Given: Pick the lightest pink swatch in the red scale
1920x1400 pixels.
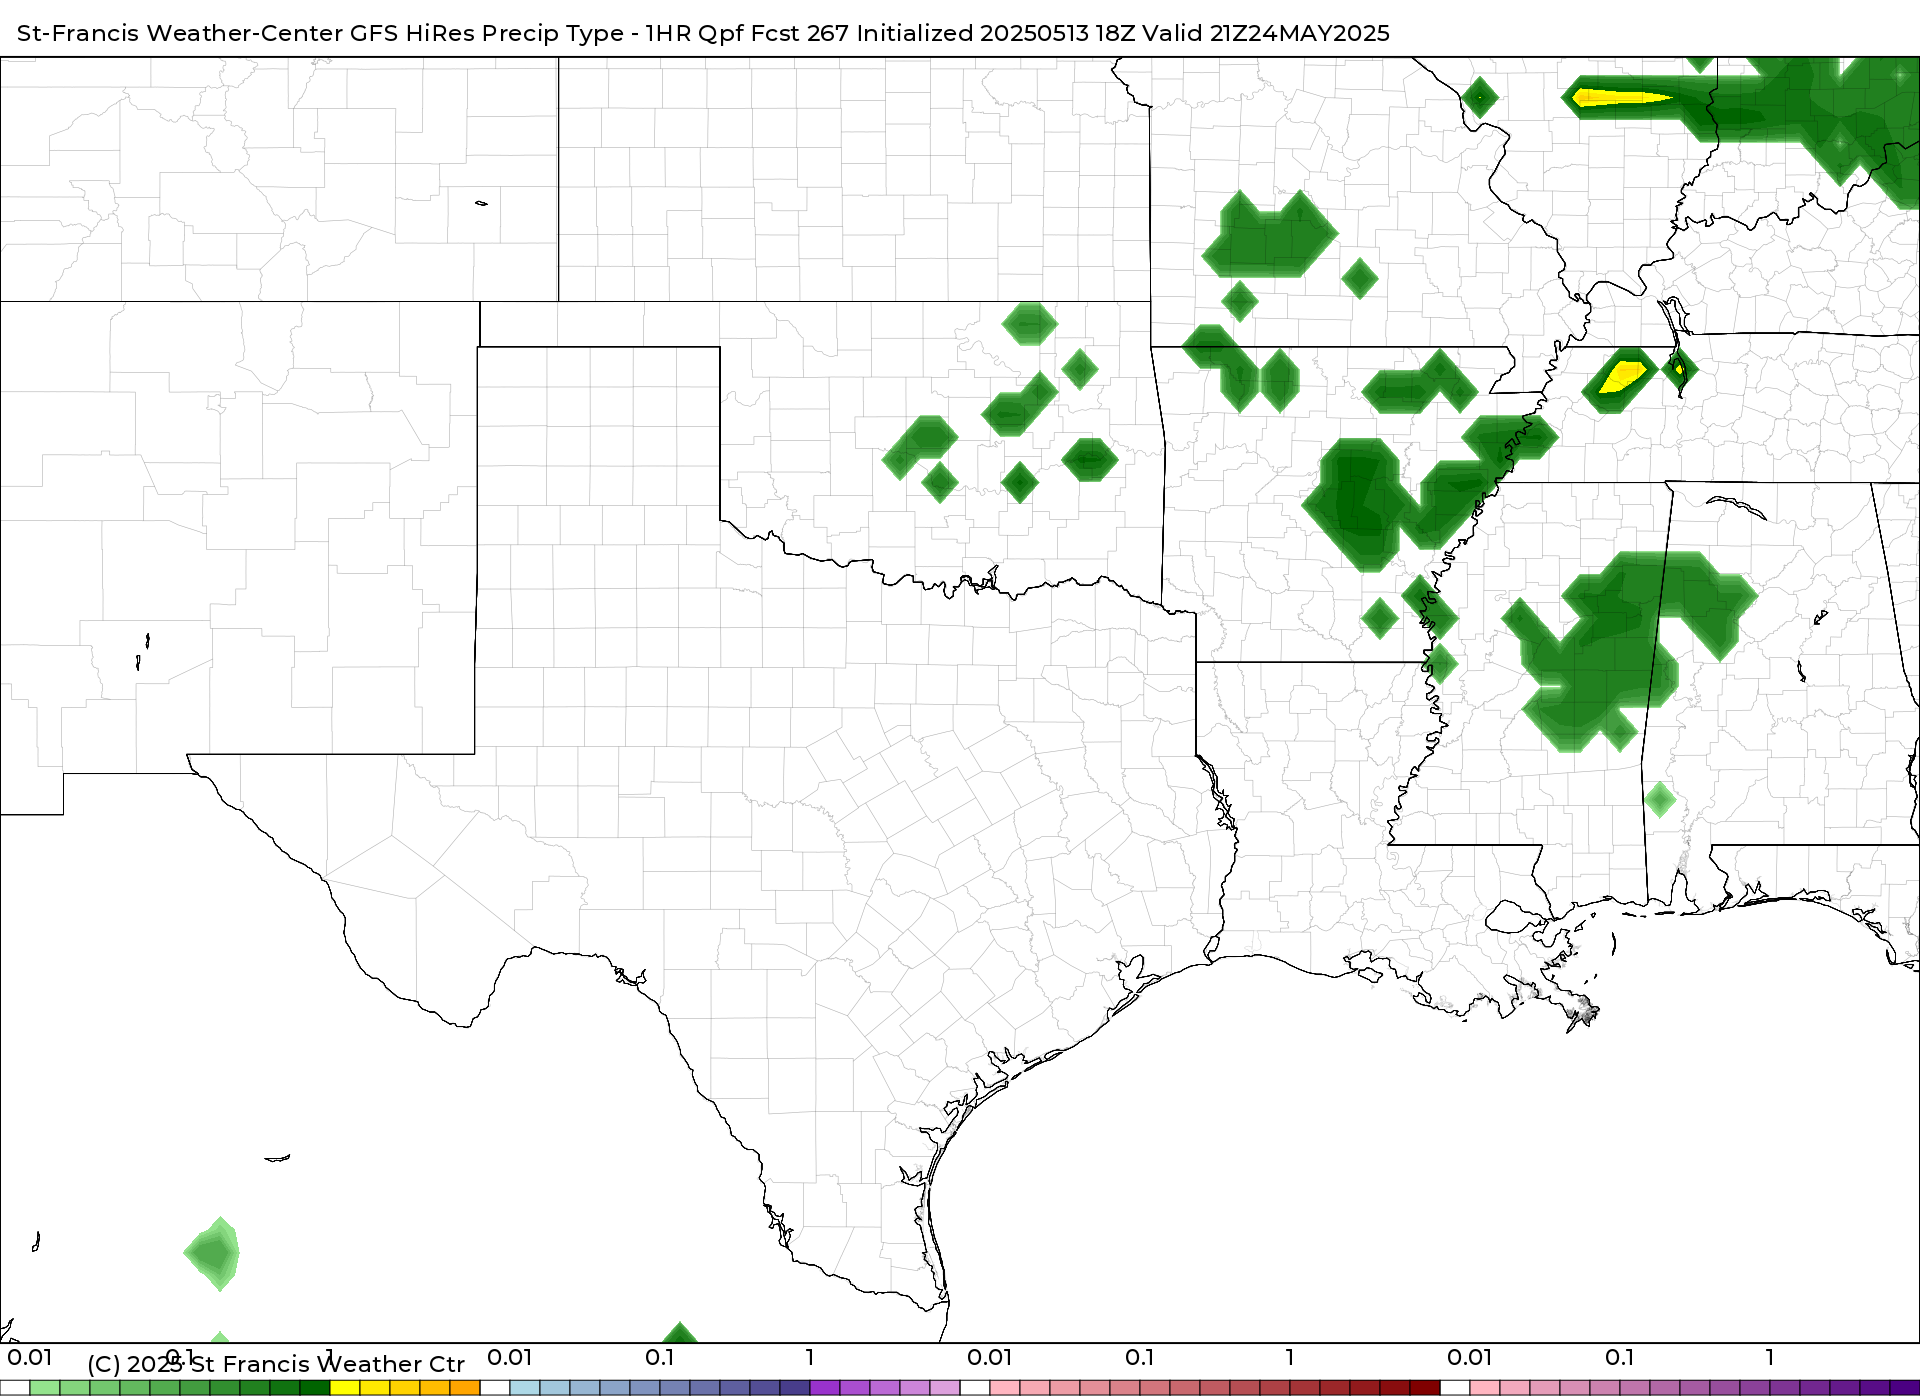Looking at the screenshot, I should (1005, 1388).
